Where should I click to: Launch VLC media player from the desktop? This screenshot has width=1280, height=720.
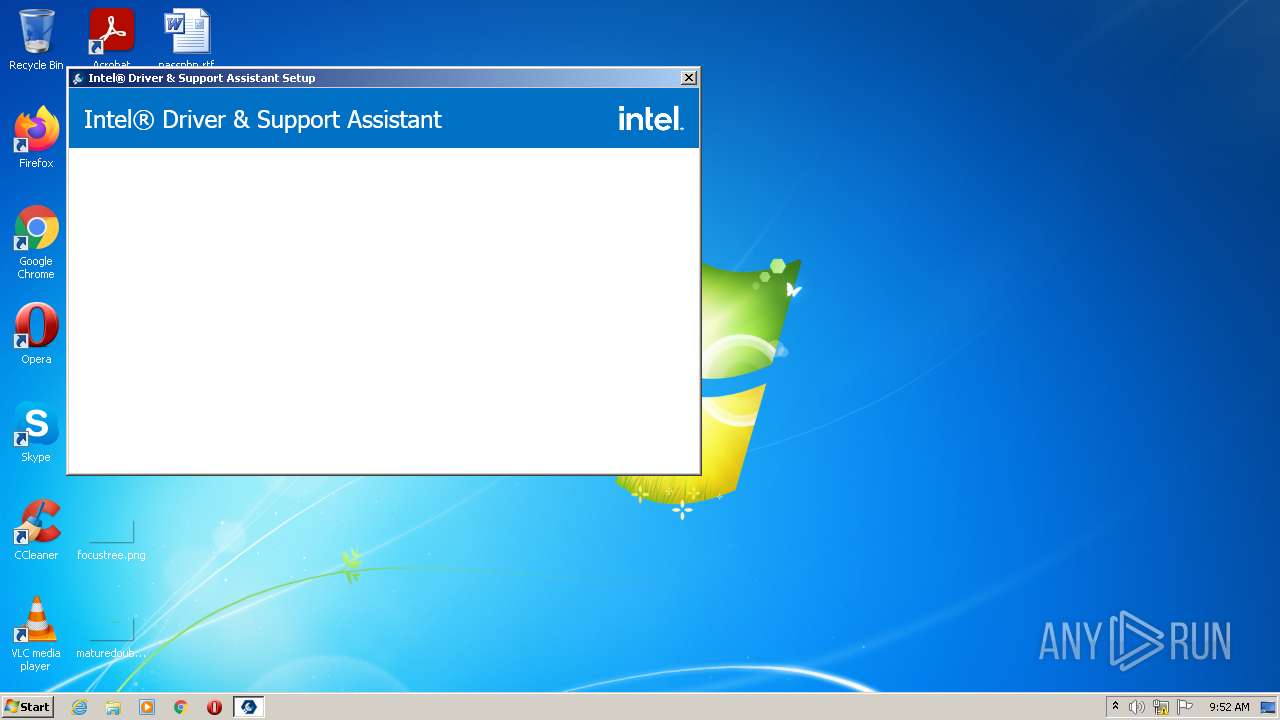(36, 634)
